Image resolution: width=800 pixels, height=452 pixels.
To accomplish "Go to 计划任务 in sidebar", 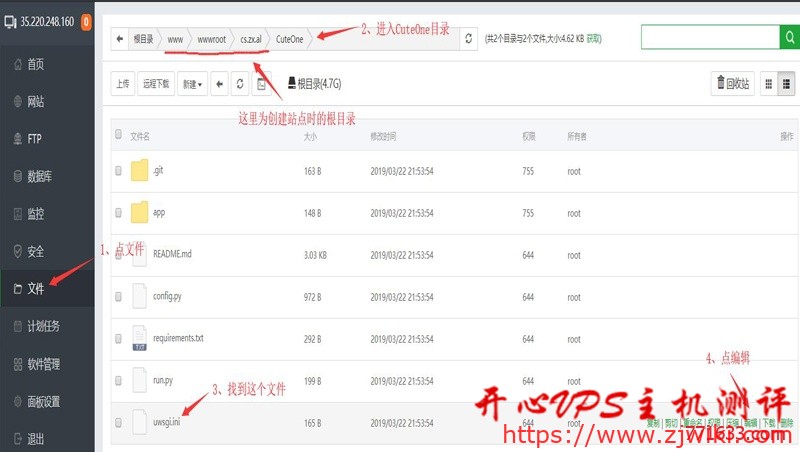I will [43, 326].
